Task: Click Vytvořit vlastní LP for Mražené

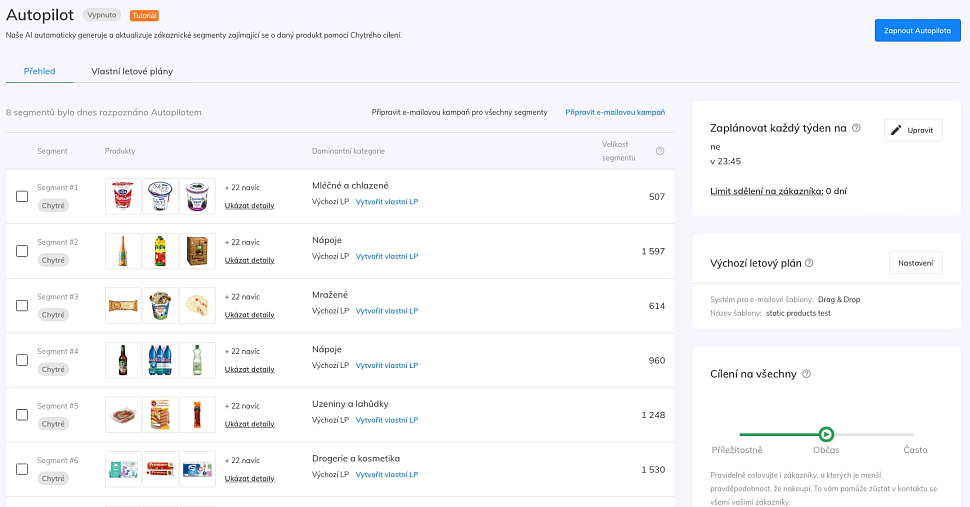Action: [x=387, y=311]
